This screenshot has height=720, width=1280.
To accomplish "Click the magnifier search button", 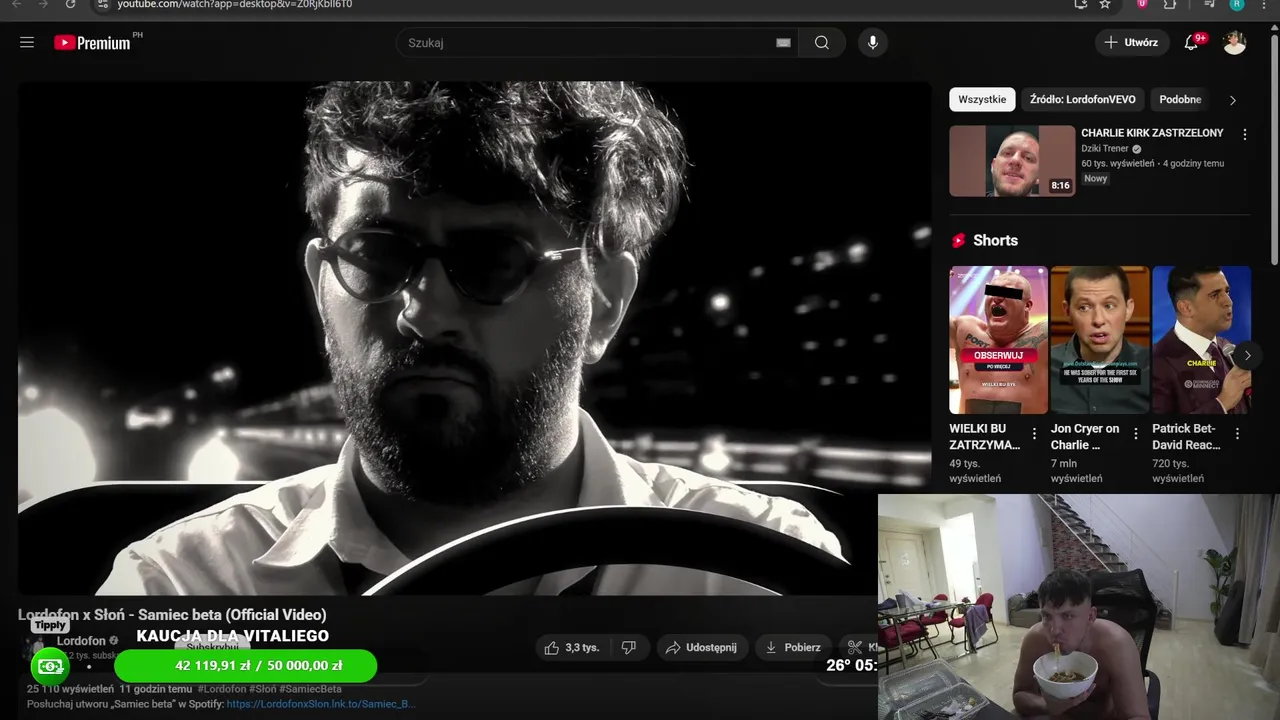I will pyautogui.click(x=822, y=42).
